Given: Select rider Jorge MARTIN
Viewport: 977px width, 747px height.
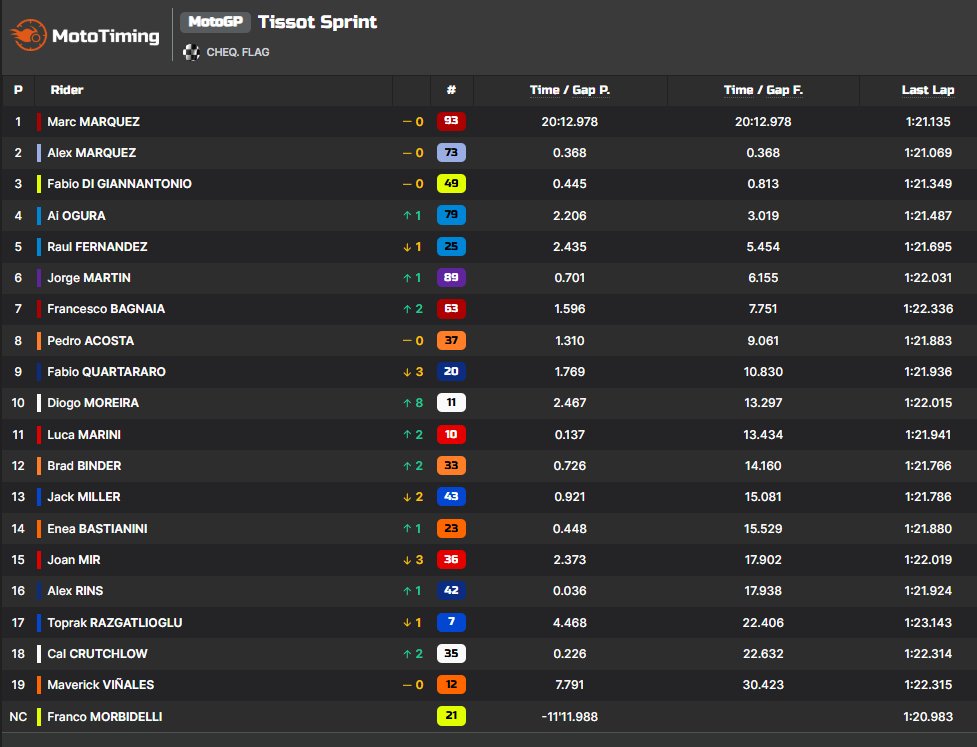Looking at the screenshot, I should pyautogui.click(x=89, y=278).
